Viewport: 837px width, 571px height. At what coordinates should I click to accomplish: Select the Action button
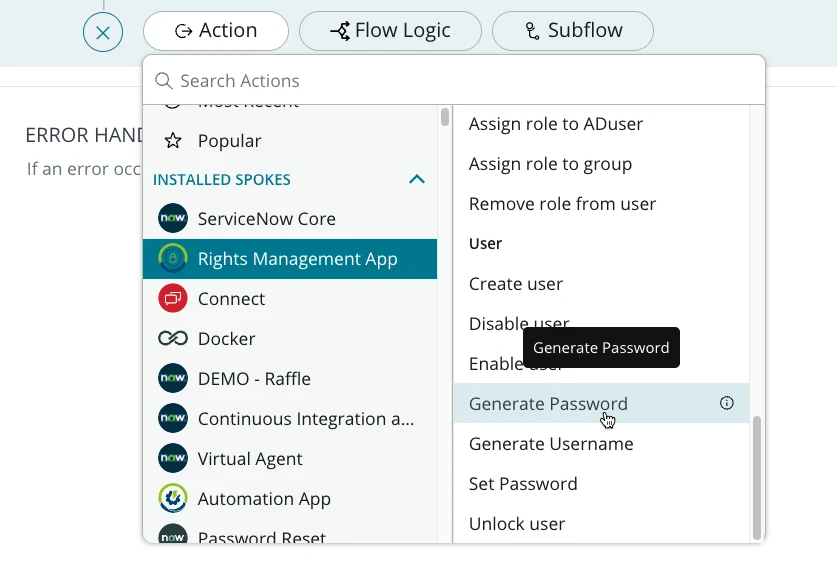pos(216,31)
